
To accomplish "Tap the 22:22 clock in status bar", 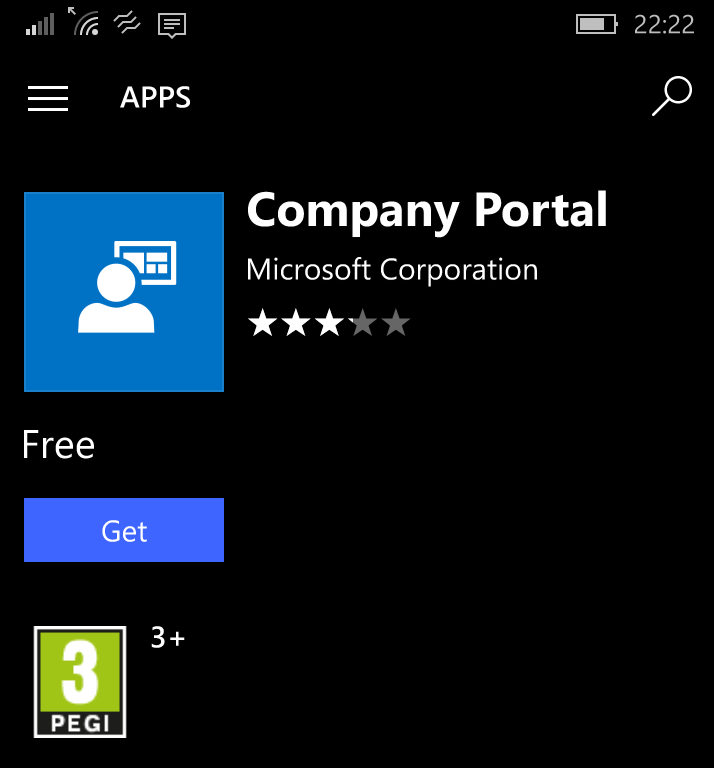I will click(664, 25).
